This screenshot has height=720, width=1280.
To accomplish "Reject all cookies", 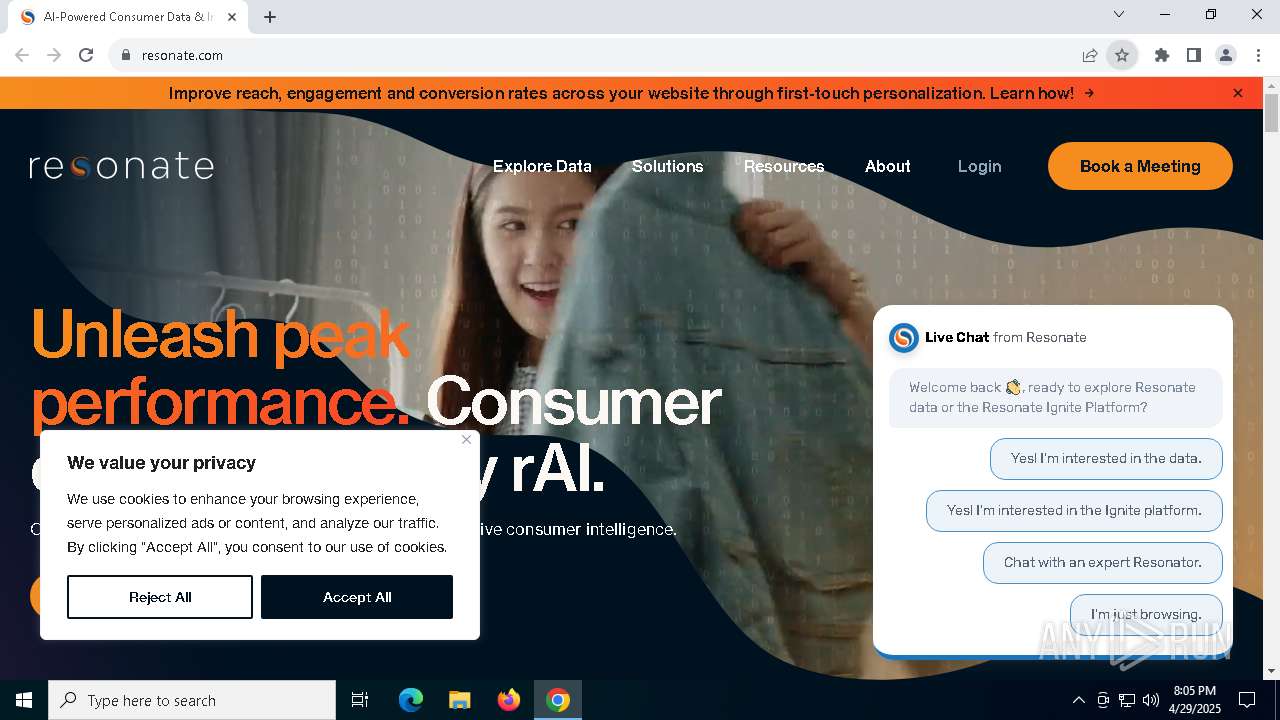I will (x=160, y=597).
